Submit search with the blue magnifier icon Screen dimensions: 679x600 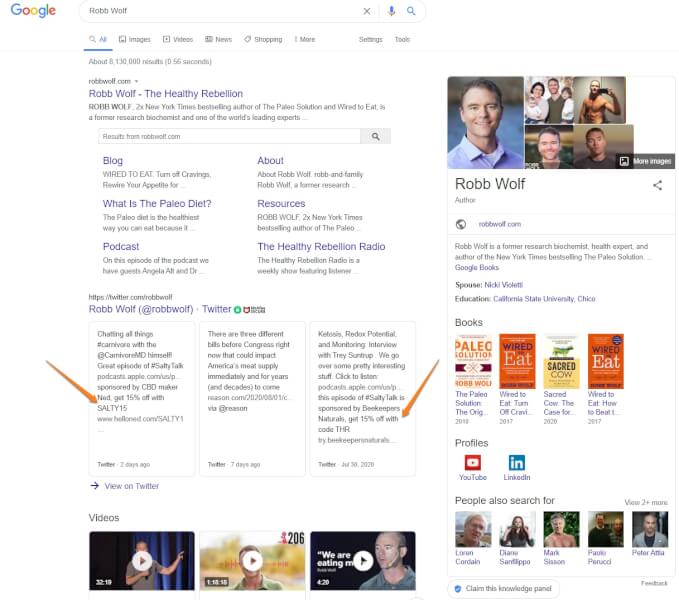411,11
